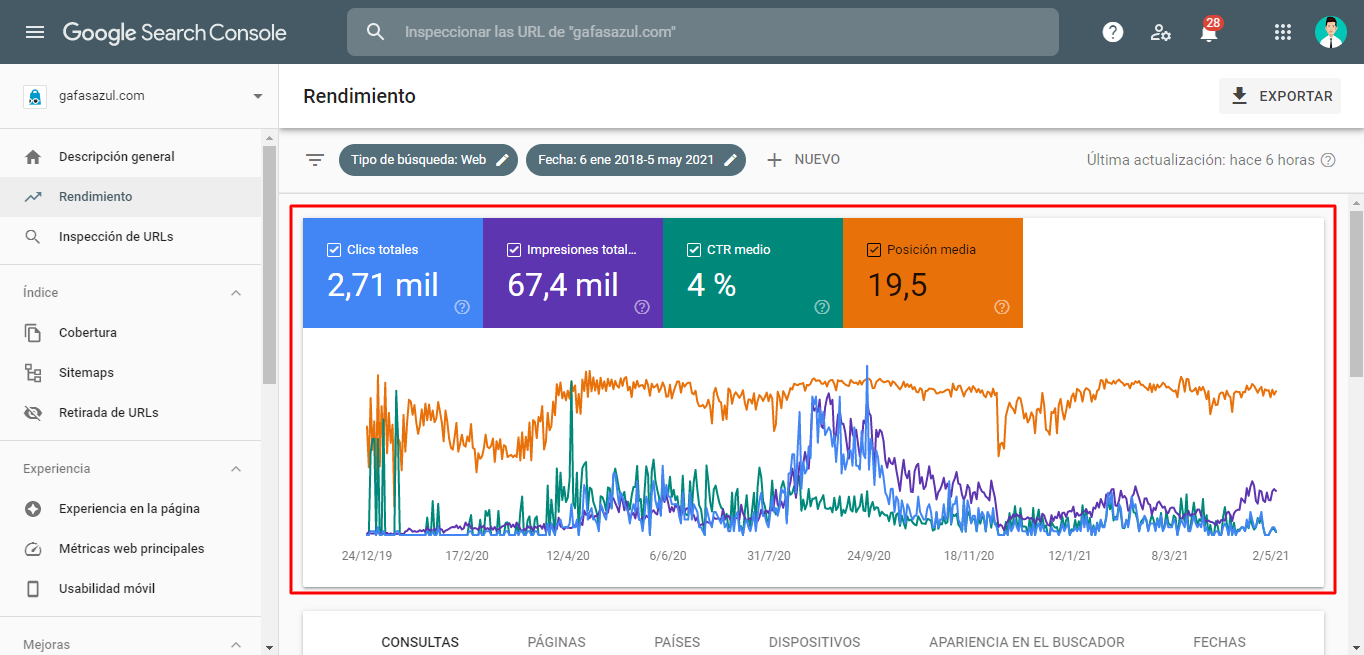Open the Fecha date range chip
The image size is (1364, 655).
click(x=636, y=160)
